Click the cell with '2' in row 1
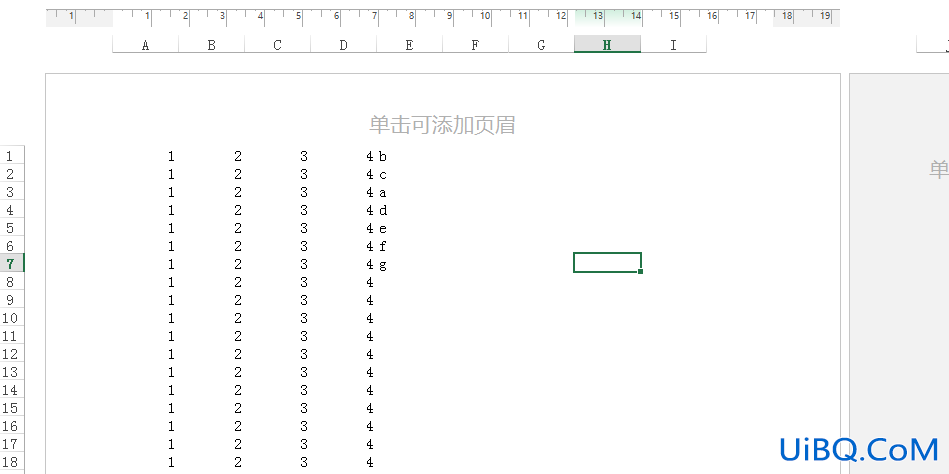This screenshot has height=474, width=949. point(211,156)
